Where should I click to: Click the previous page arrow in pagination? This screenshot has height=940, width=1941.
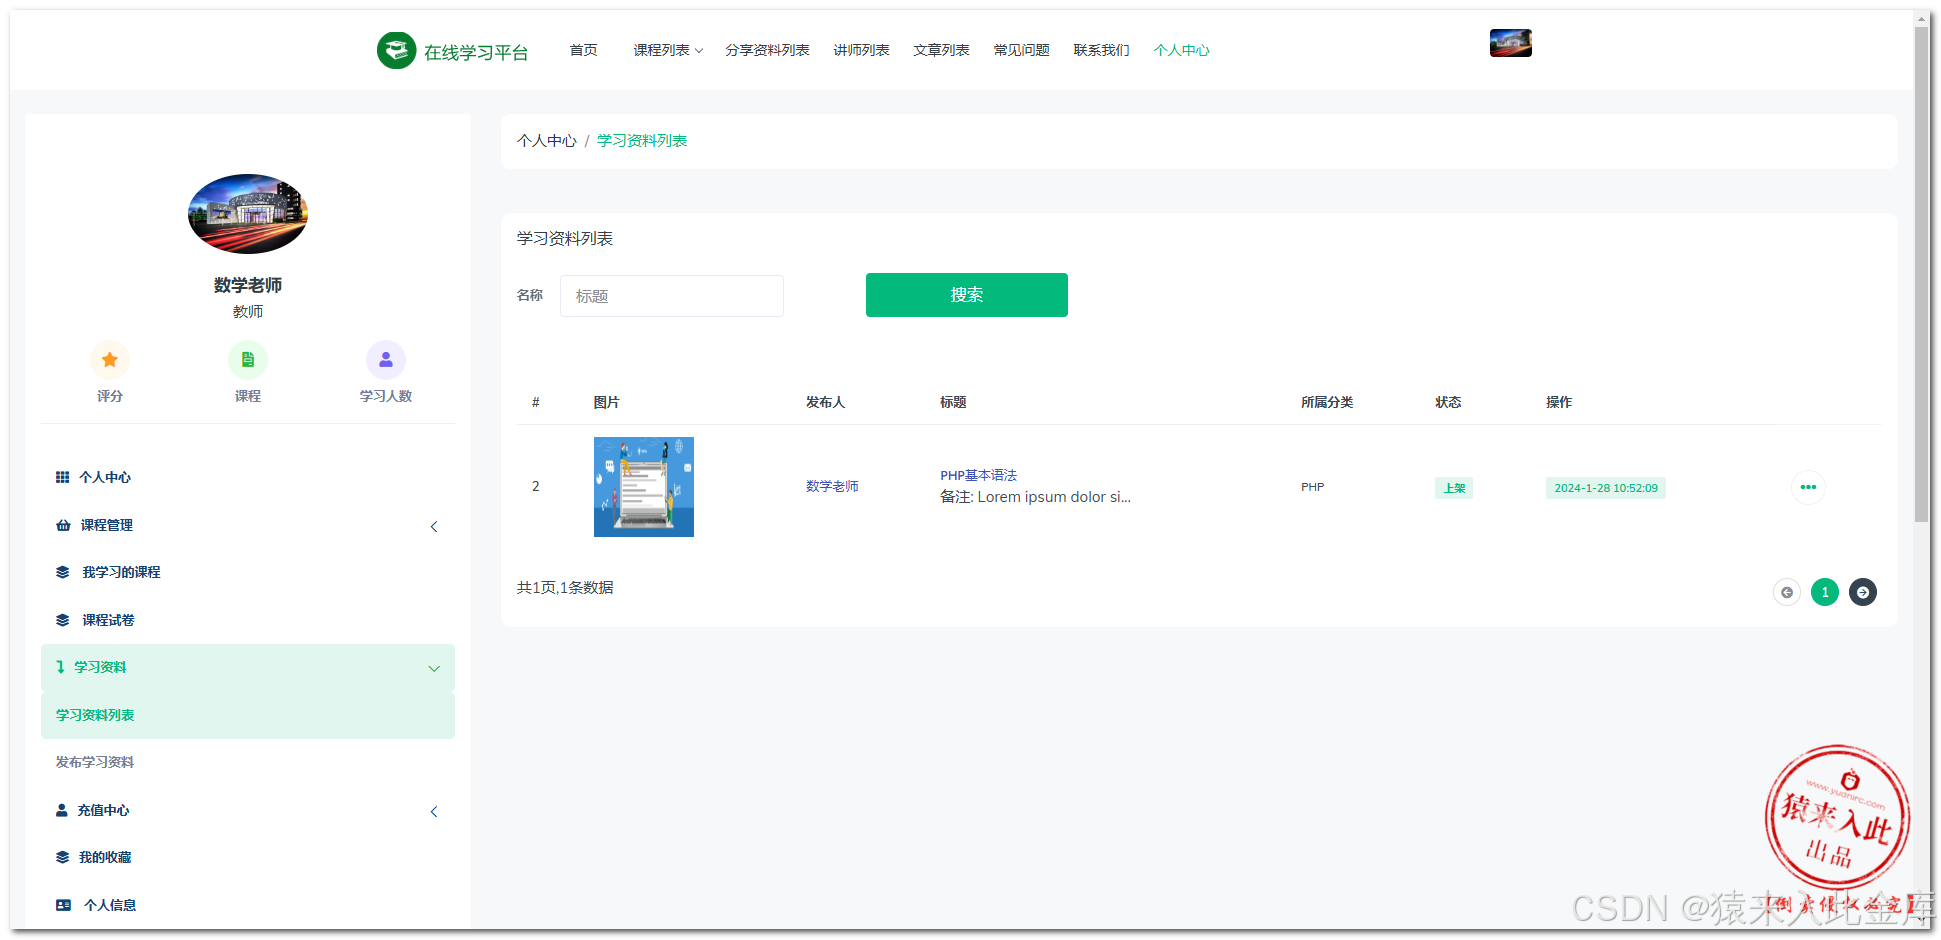coord(1787,592)
